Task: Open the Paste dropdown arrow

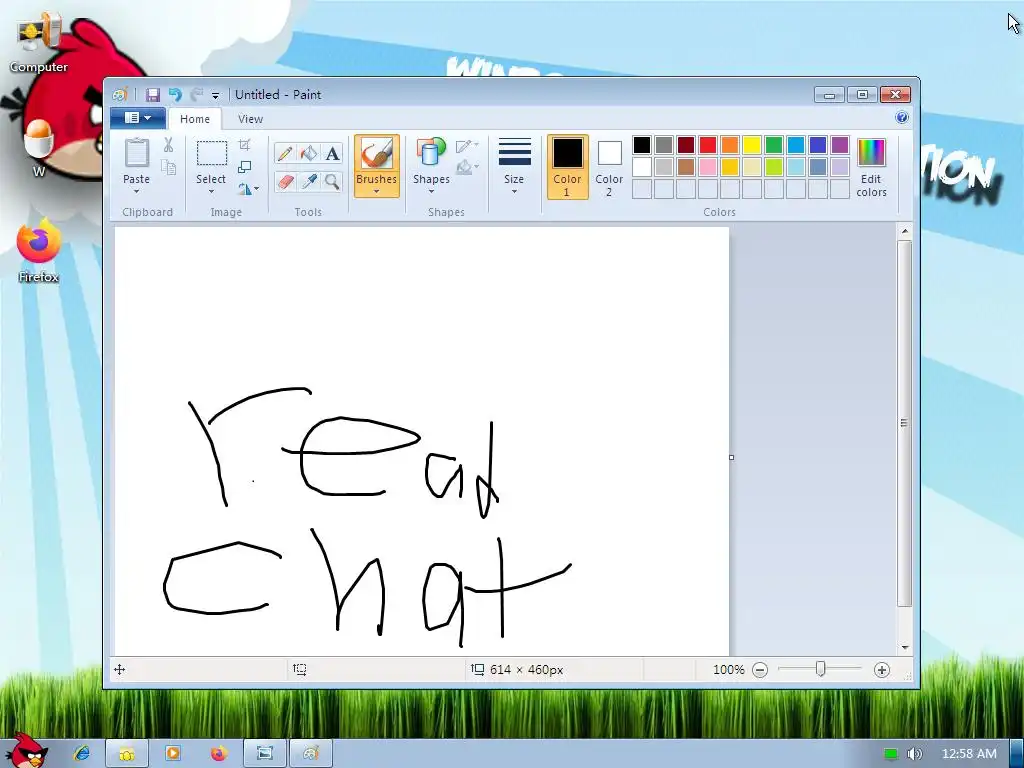Action: (x=136, y=192)
